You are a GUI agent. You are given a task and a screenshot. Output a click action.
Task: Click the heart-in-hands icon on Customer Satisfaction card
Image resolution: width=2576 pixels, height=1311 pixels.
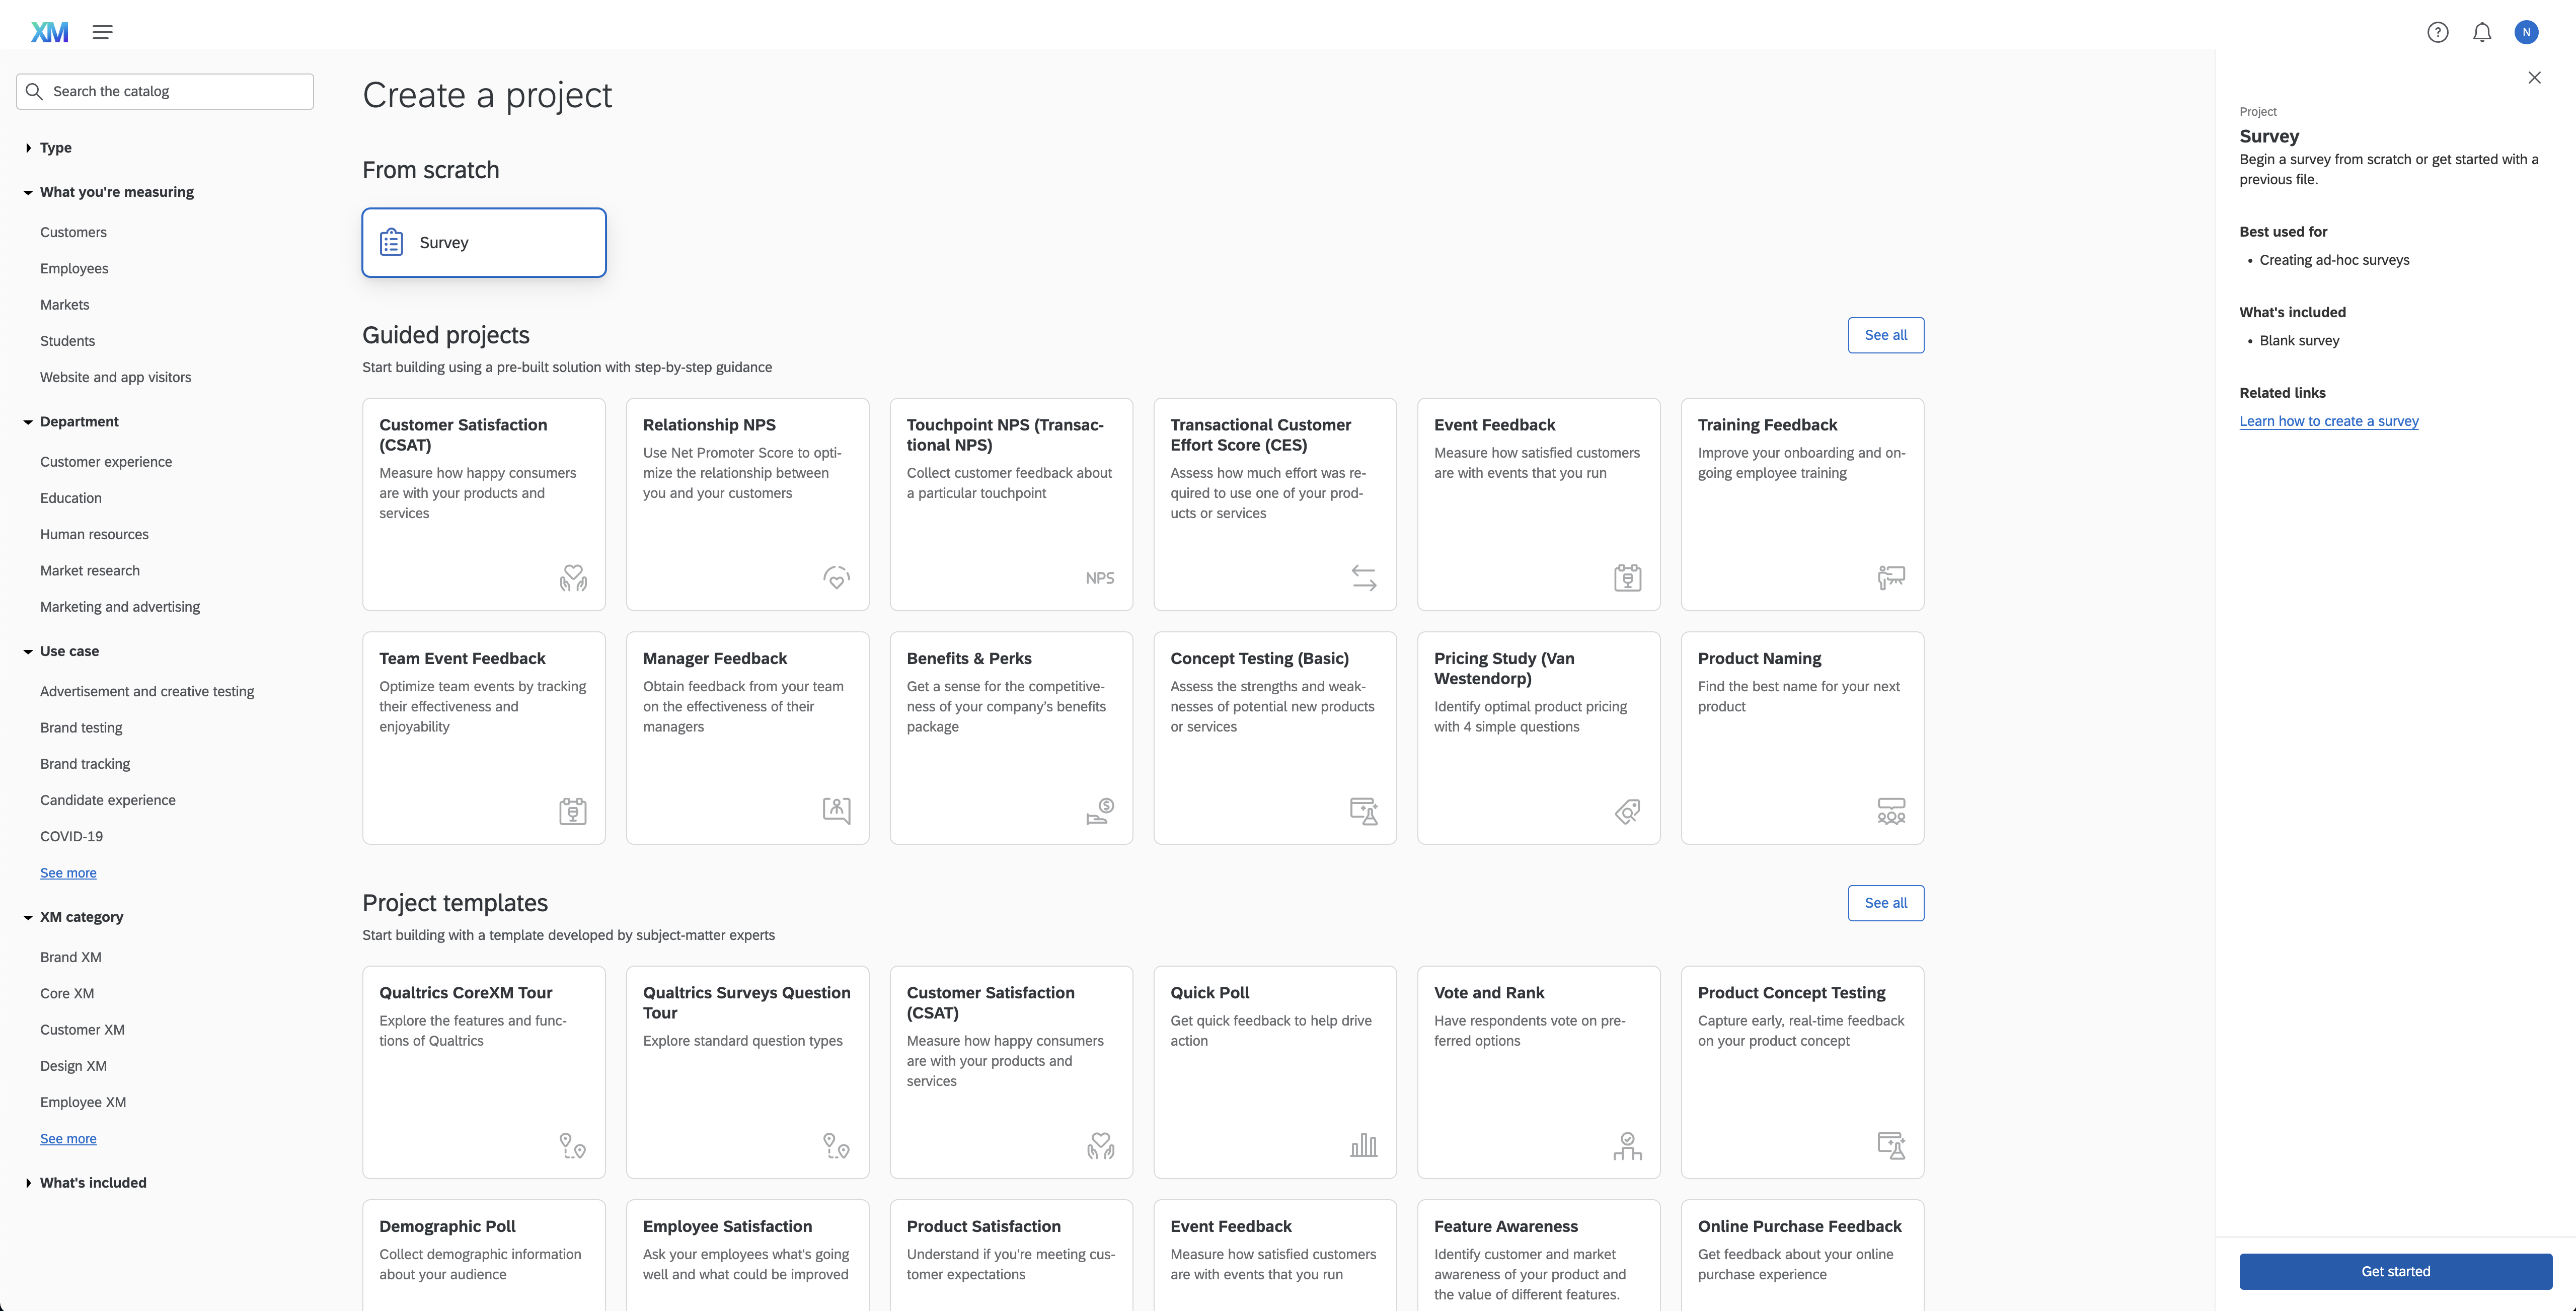(573, 577)
